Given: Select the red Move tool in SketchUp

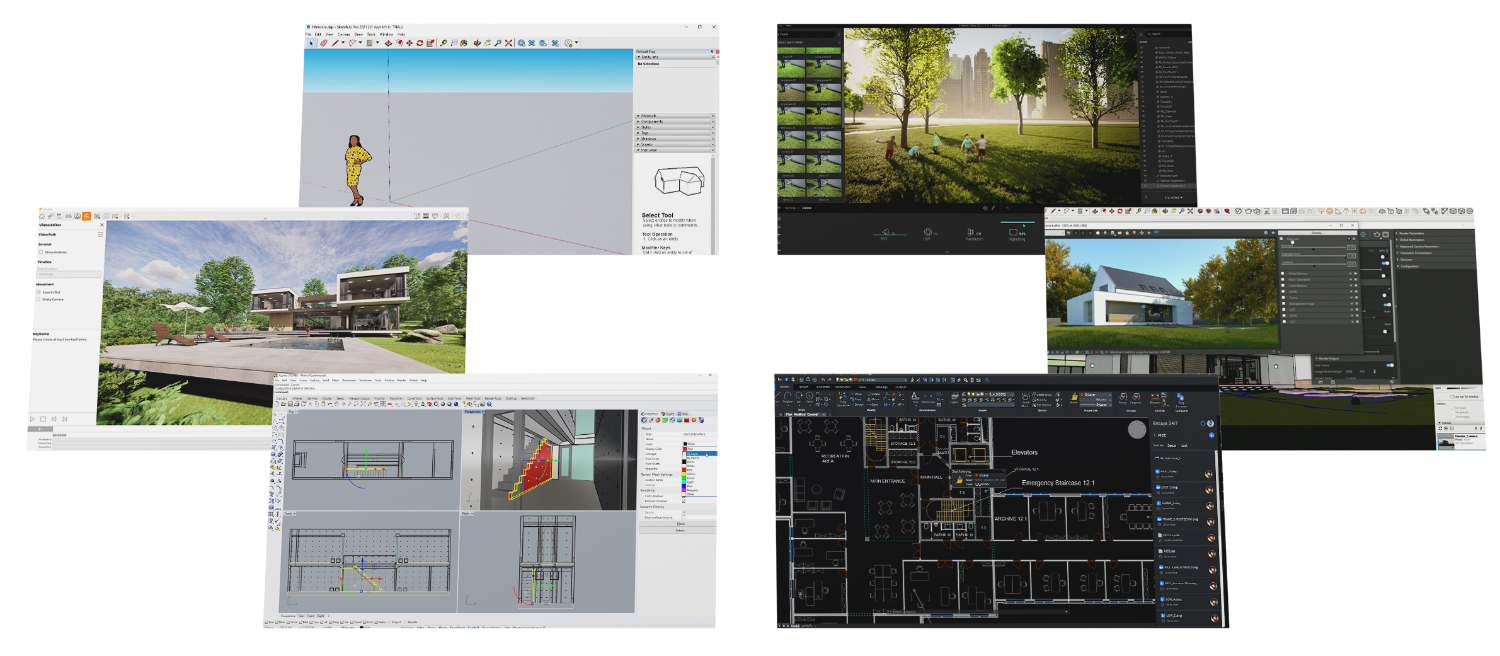Looking at the screenshot, I should 408,43.
